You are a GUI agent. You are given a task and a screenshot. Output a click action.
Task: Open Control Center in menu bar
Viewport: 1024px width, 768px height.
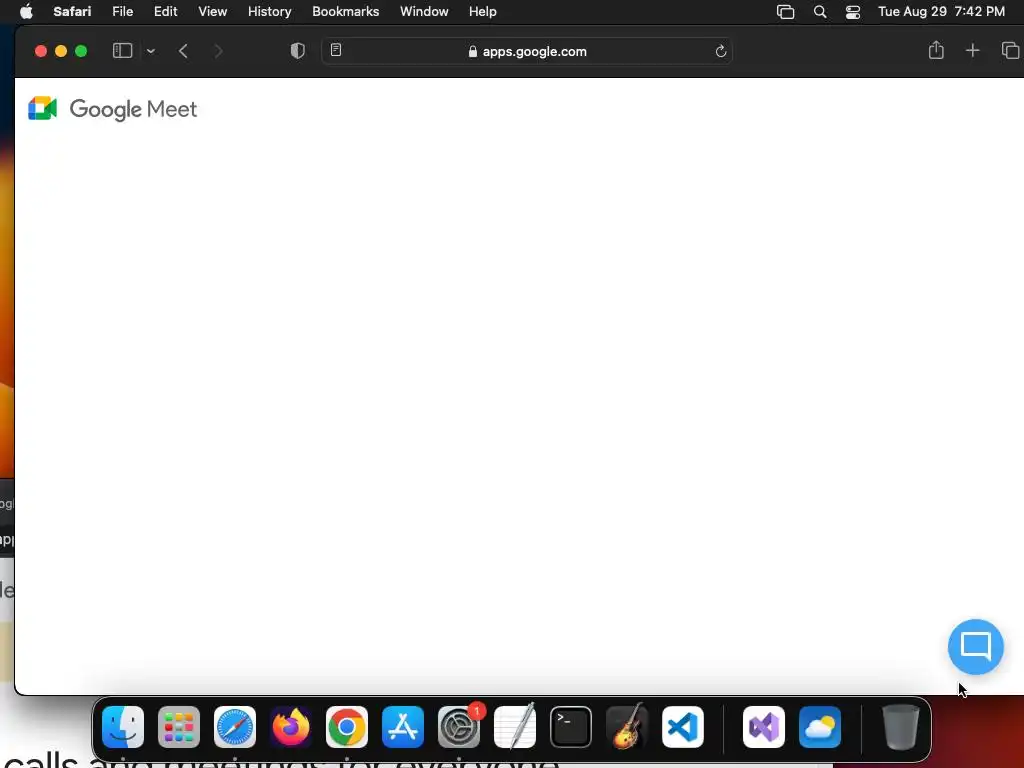[x=852, y=12]
